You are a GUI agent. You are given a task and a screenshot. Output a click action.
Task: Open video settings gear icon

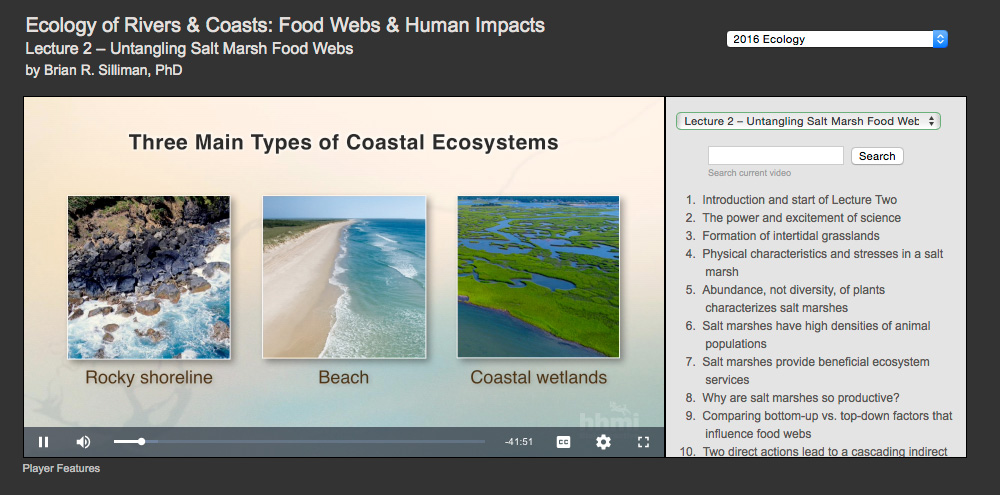pos(603,442)
